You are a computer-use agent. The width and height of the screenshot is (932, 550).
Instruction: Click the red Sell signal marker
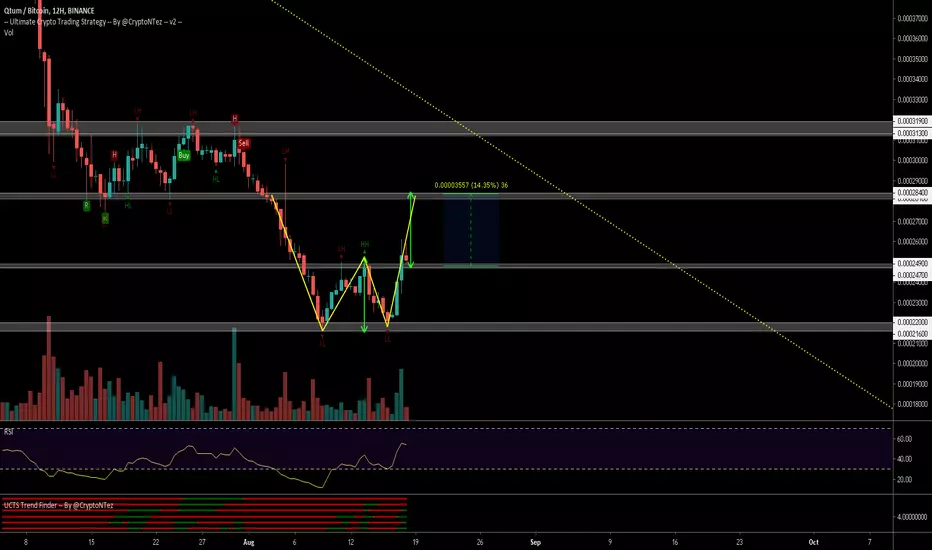point(244,143)
